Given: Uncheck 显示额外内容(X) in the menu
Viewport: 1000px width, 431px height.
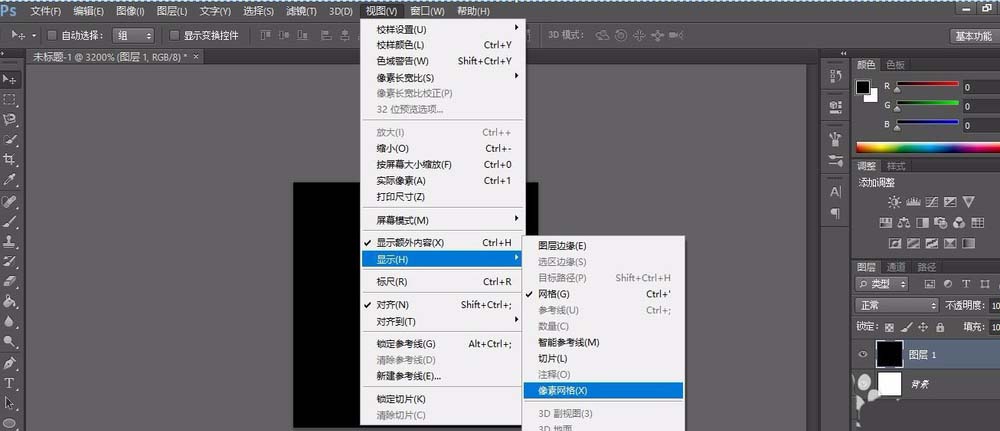Looking at the screenshot, I should click(442, 242).
